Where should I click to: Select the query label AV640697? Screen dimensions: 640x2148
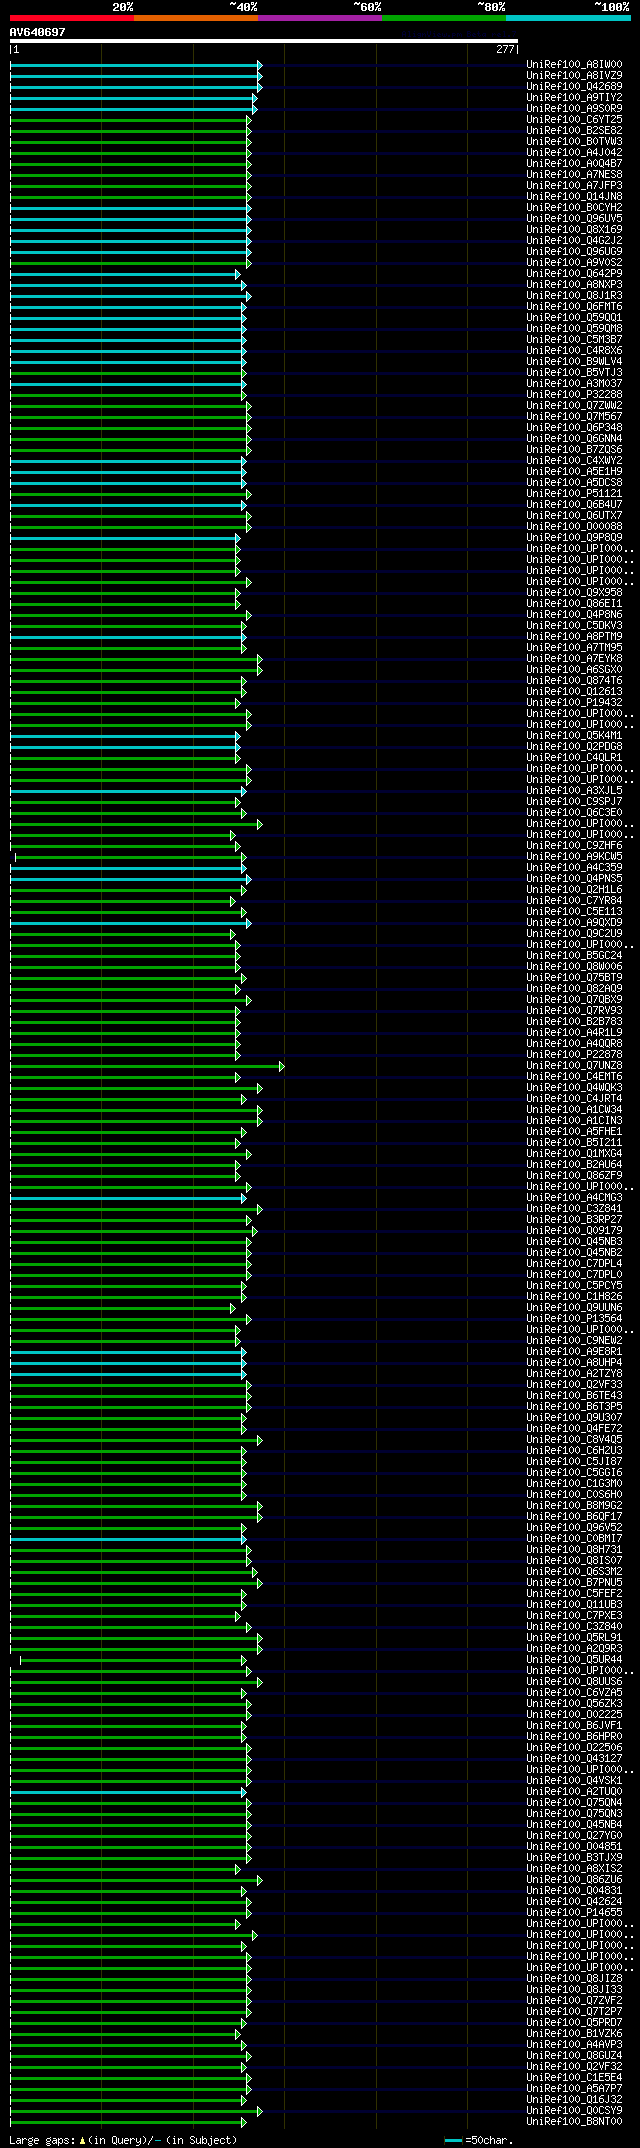pos(38,32)
